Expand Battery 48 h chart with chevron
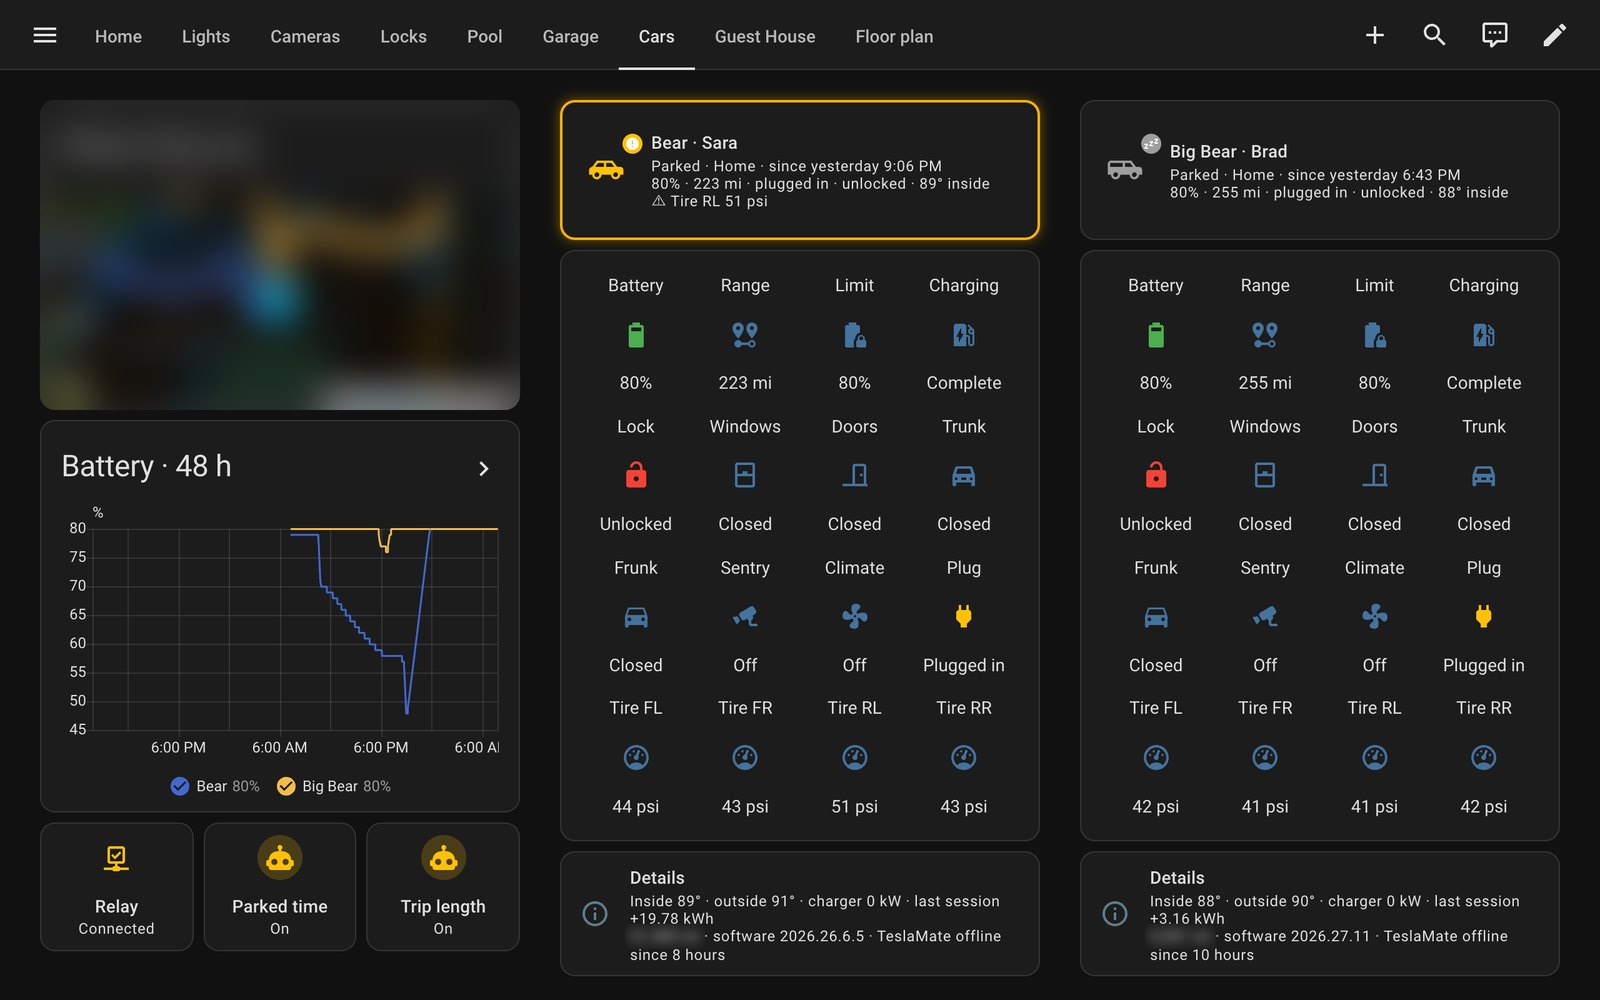The height and width of the screenshot is (1000, 1600). coord(484,468)
